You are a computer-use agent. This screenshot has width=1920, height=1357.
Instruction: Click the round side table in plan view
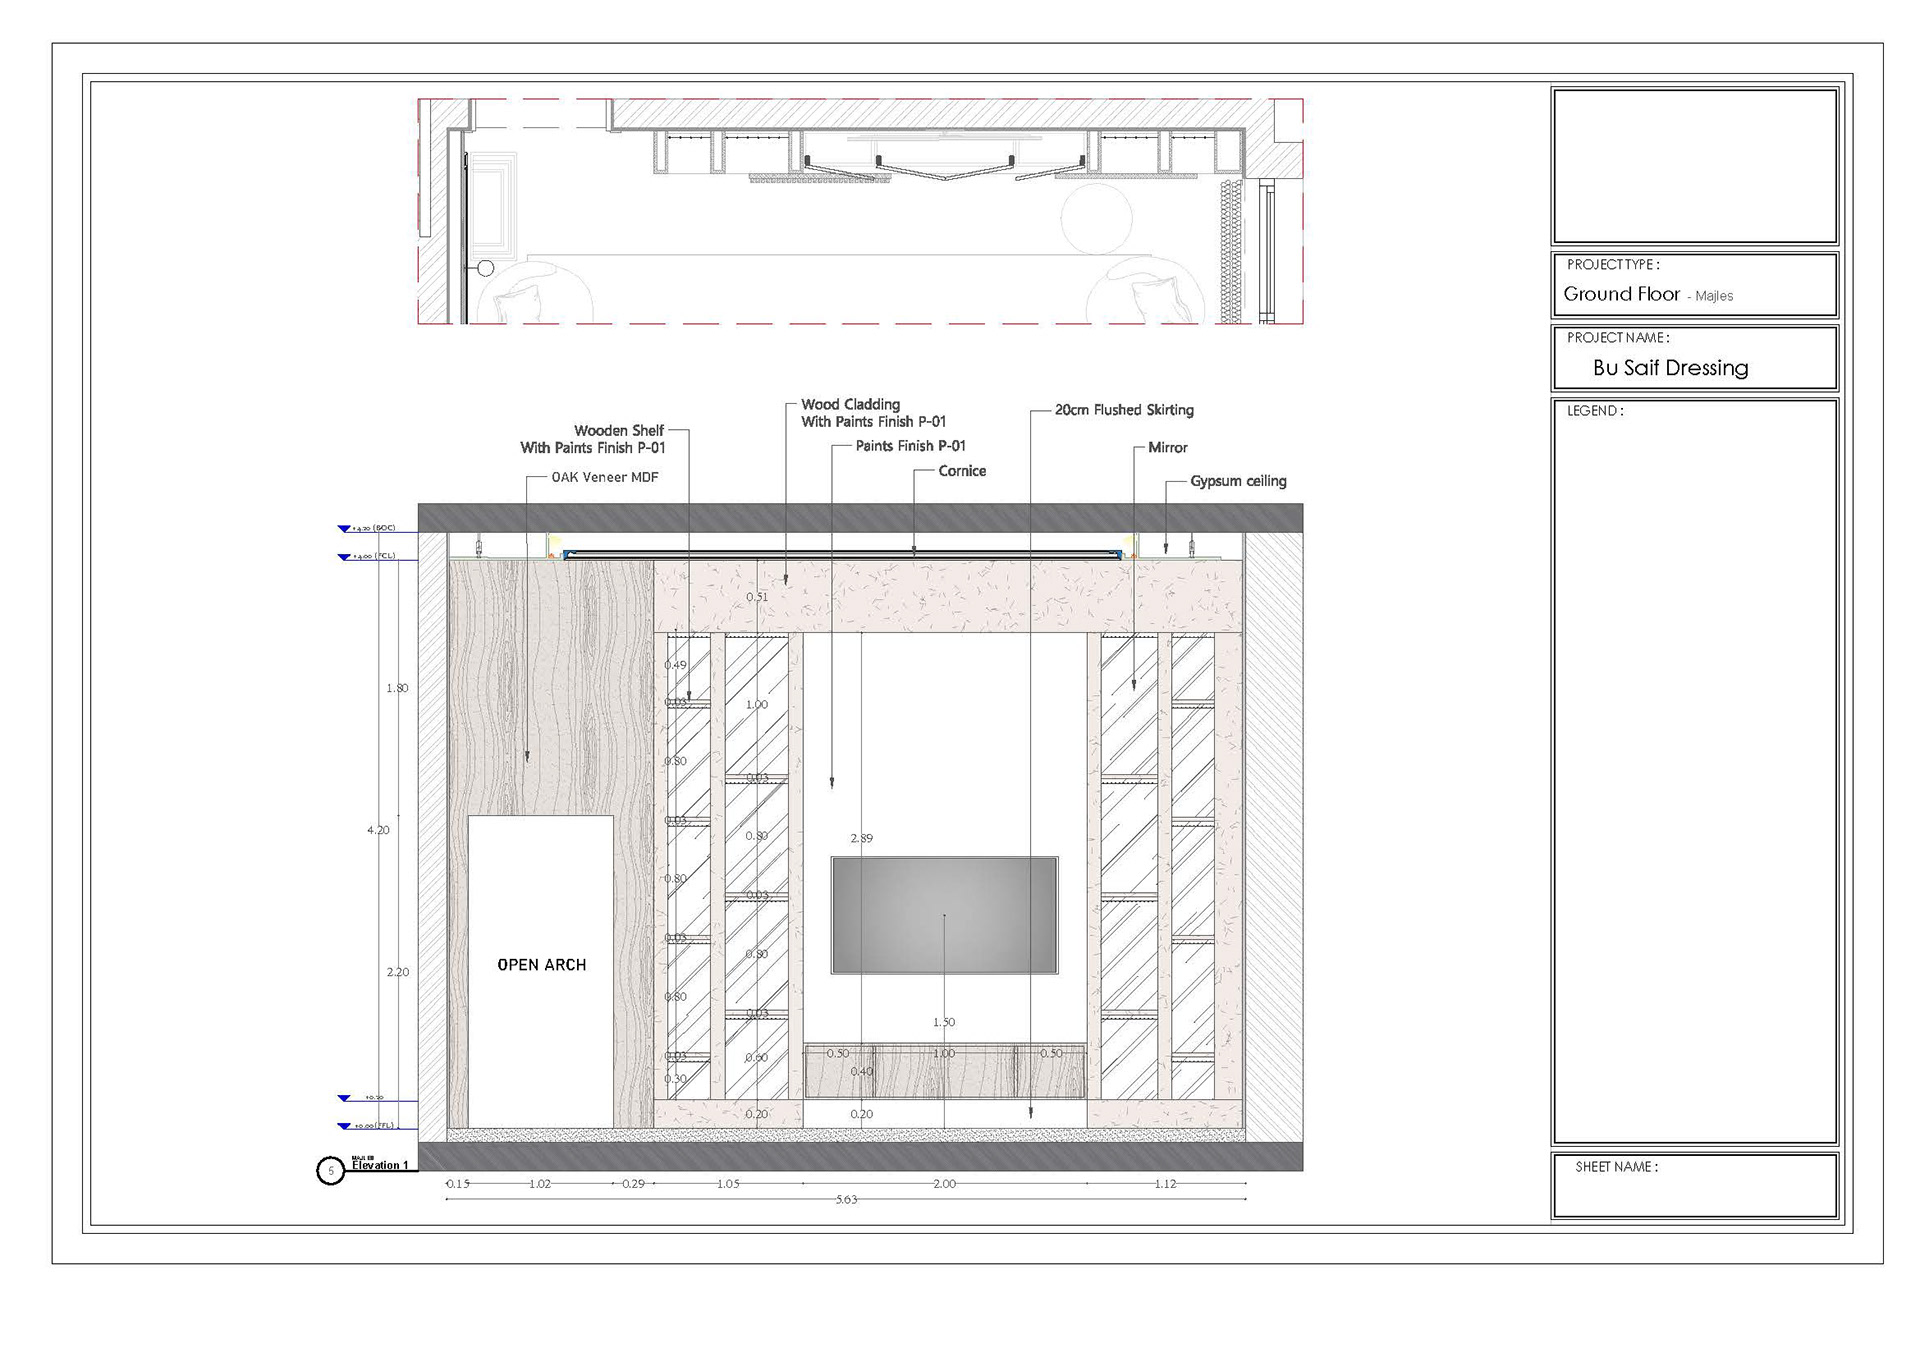(x=1095, y=219)
